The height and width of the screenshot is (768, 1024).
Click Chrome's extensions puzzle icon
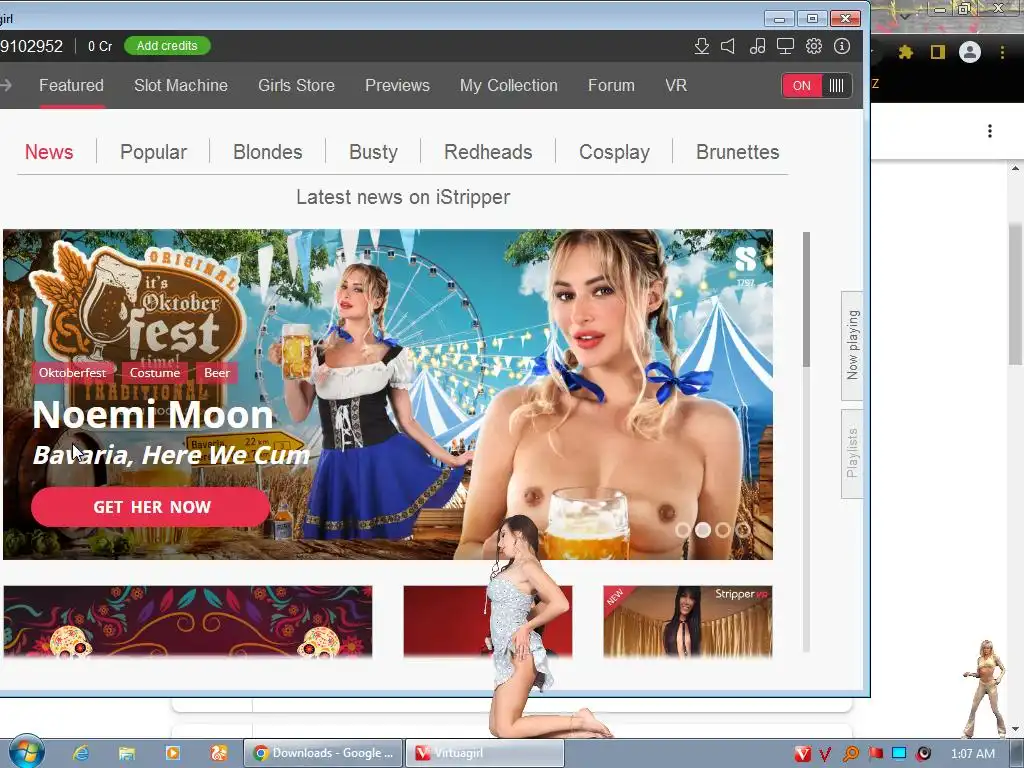point(905,52)
